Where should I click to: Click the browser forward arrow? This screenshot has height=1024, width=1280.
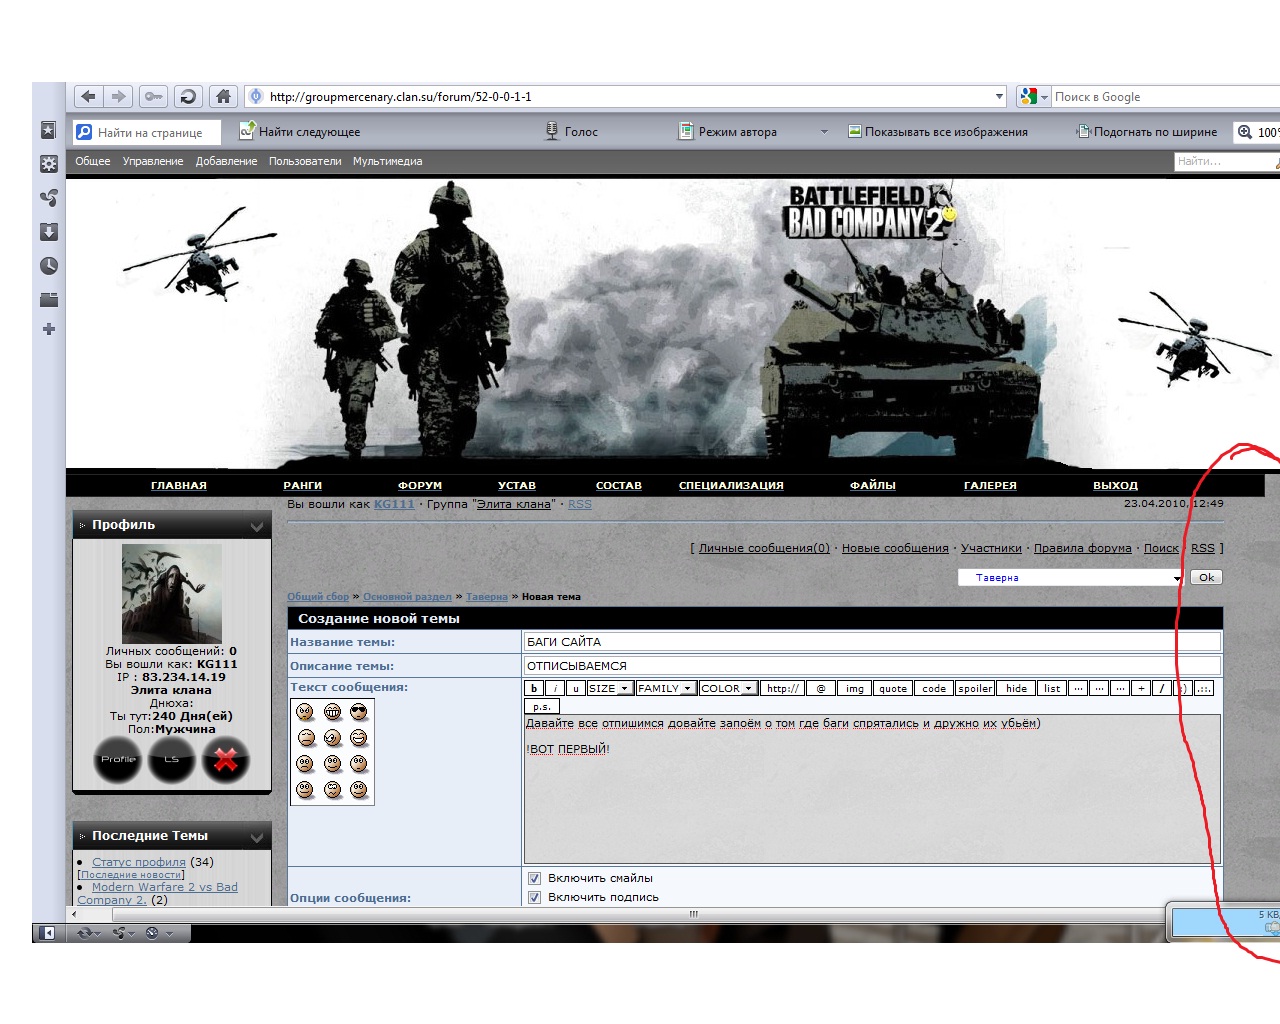(x=118, y=96)
